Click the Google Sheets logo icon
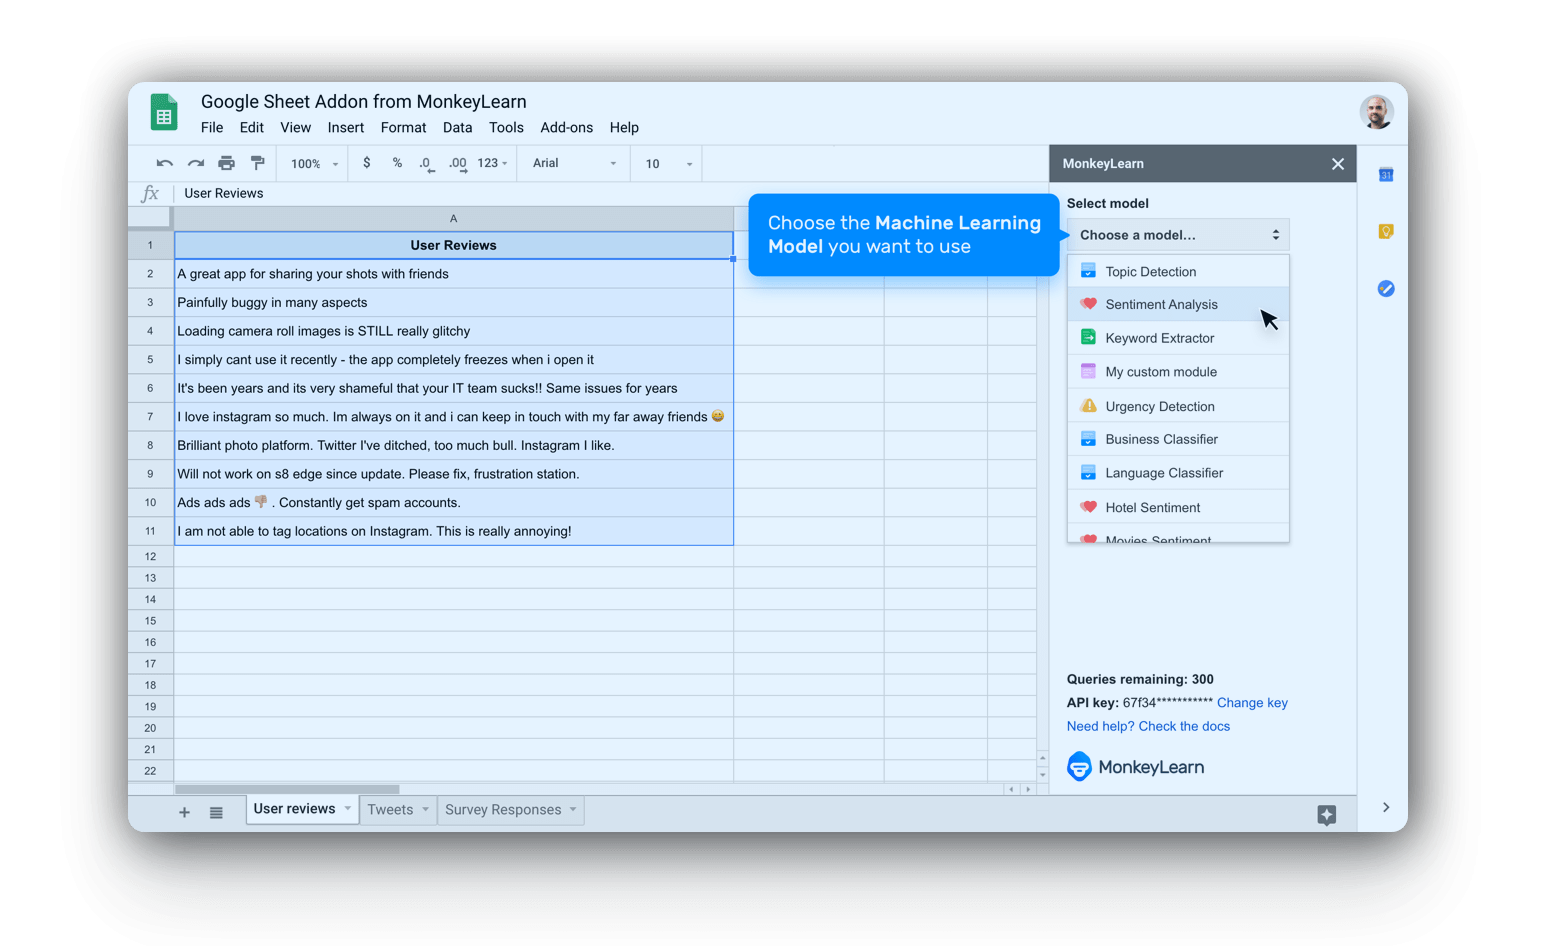The image size is (1546, 946). [164, 112]
